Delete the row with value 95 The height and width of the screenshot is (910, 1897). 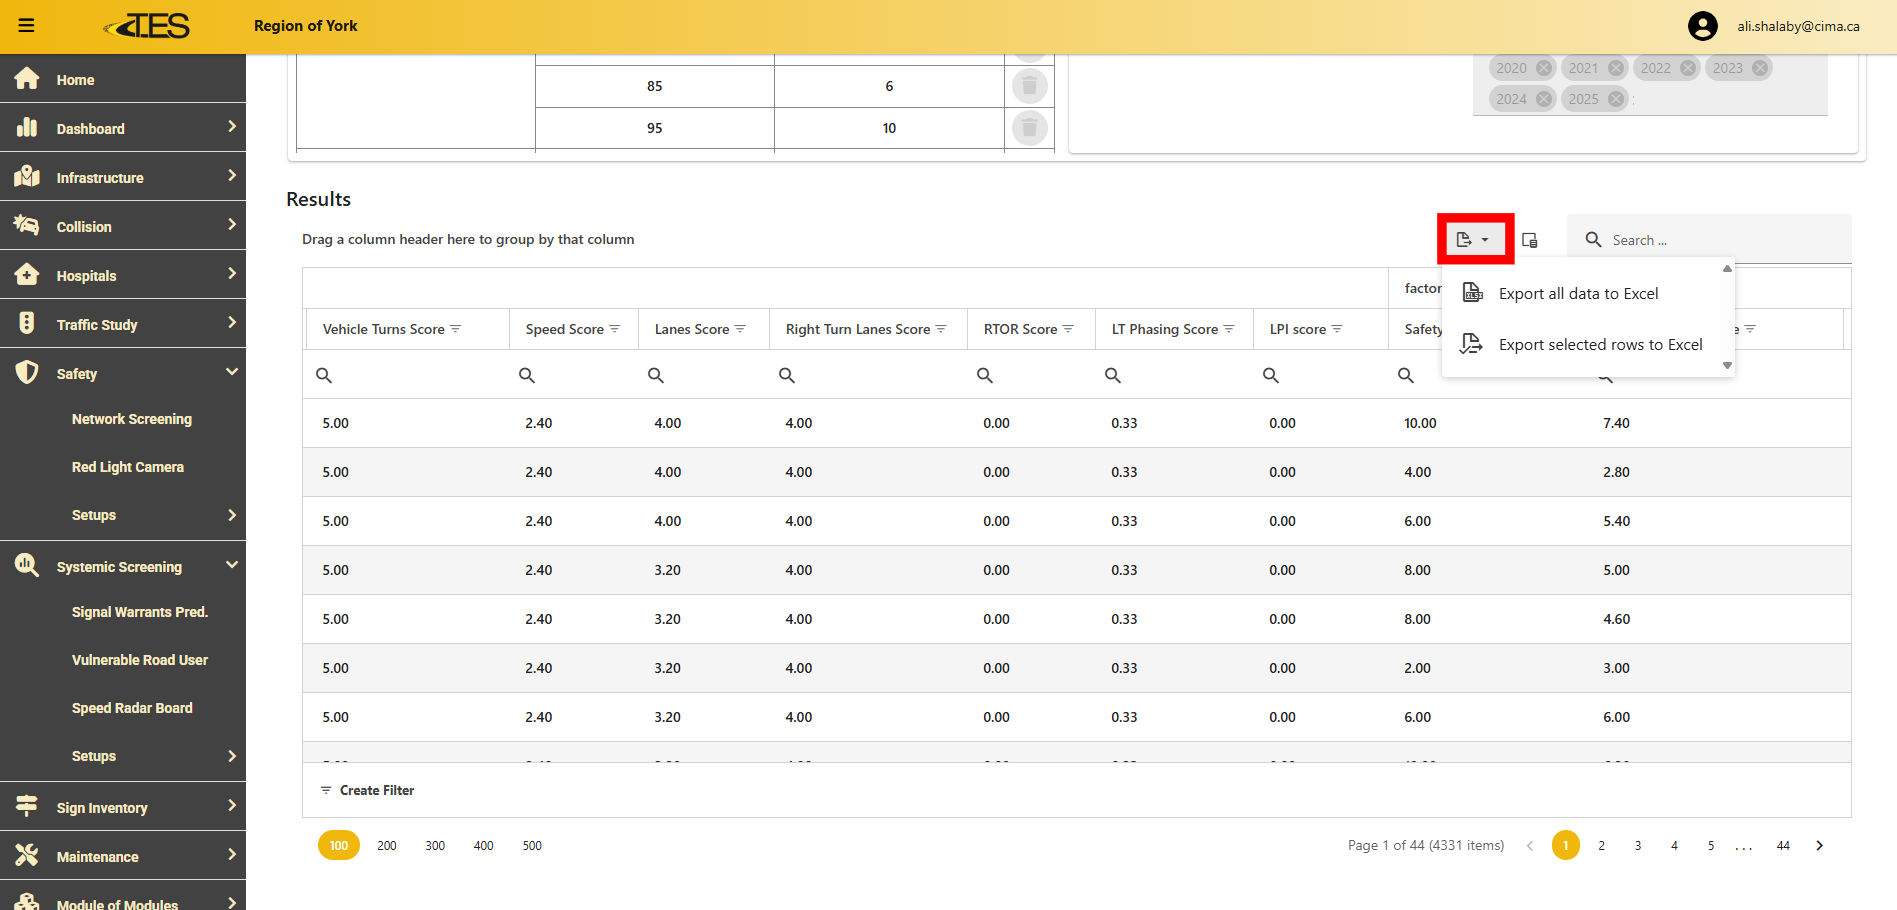1029,128
